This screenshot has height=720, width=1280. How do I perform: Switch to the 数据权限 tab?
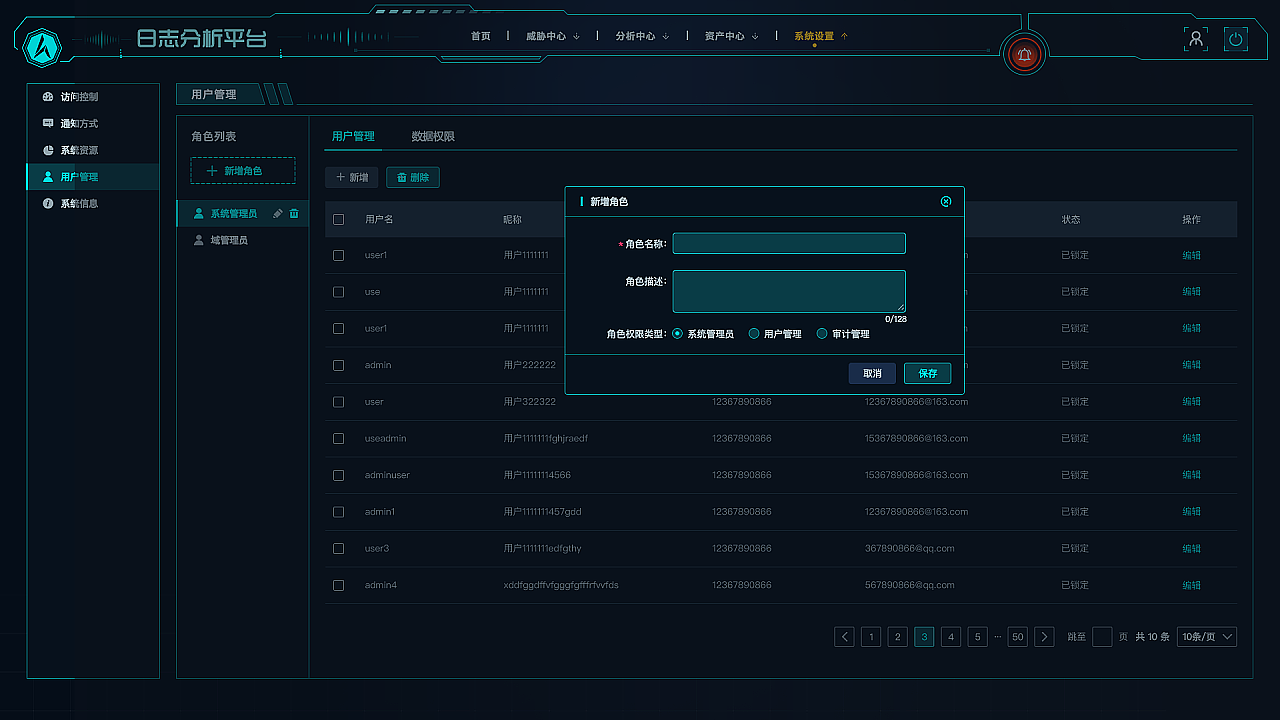433,136
